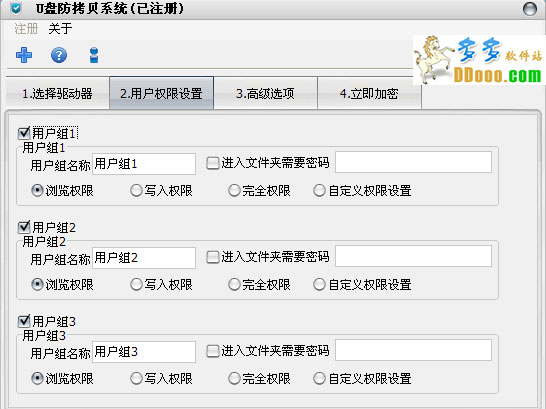Select 浏览权限 radio for 用户组1
546x409 pixels.
37,190
